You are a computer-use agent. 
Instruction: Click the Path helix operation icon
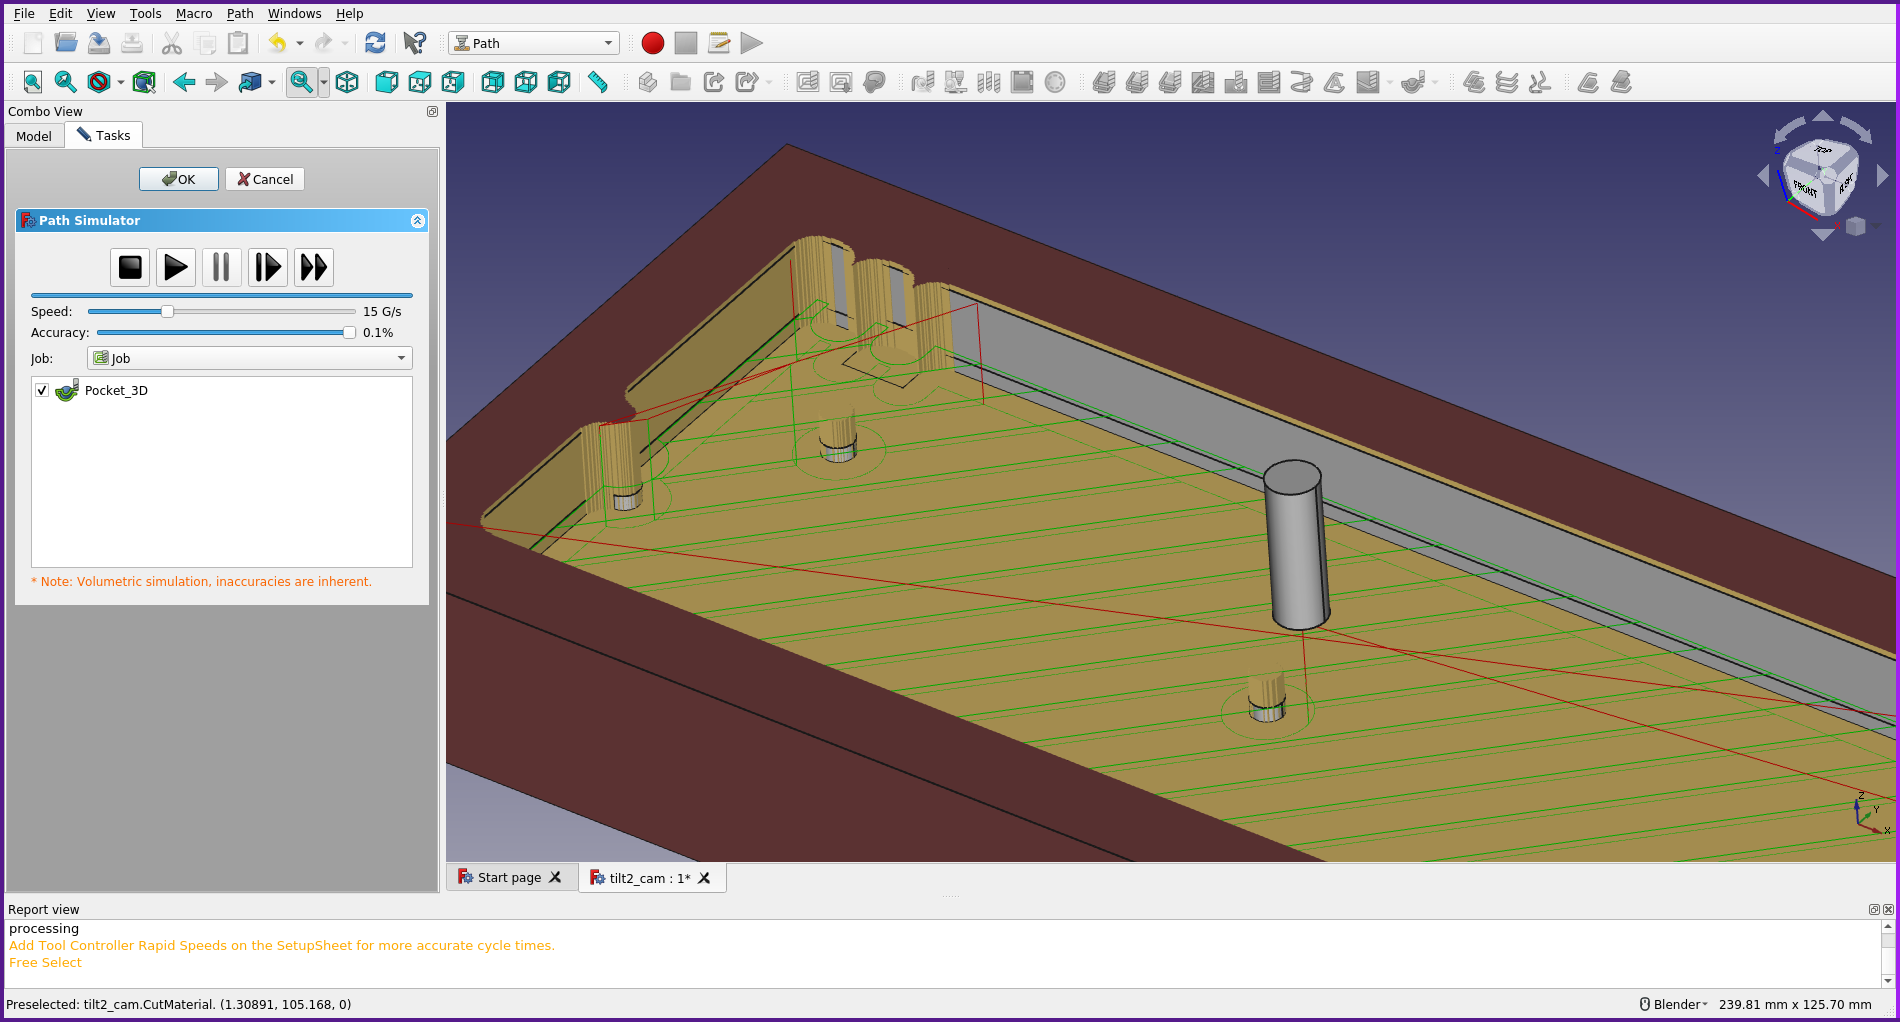click(x=1302, y=82)
